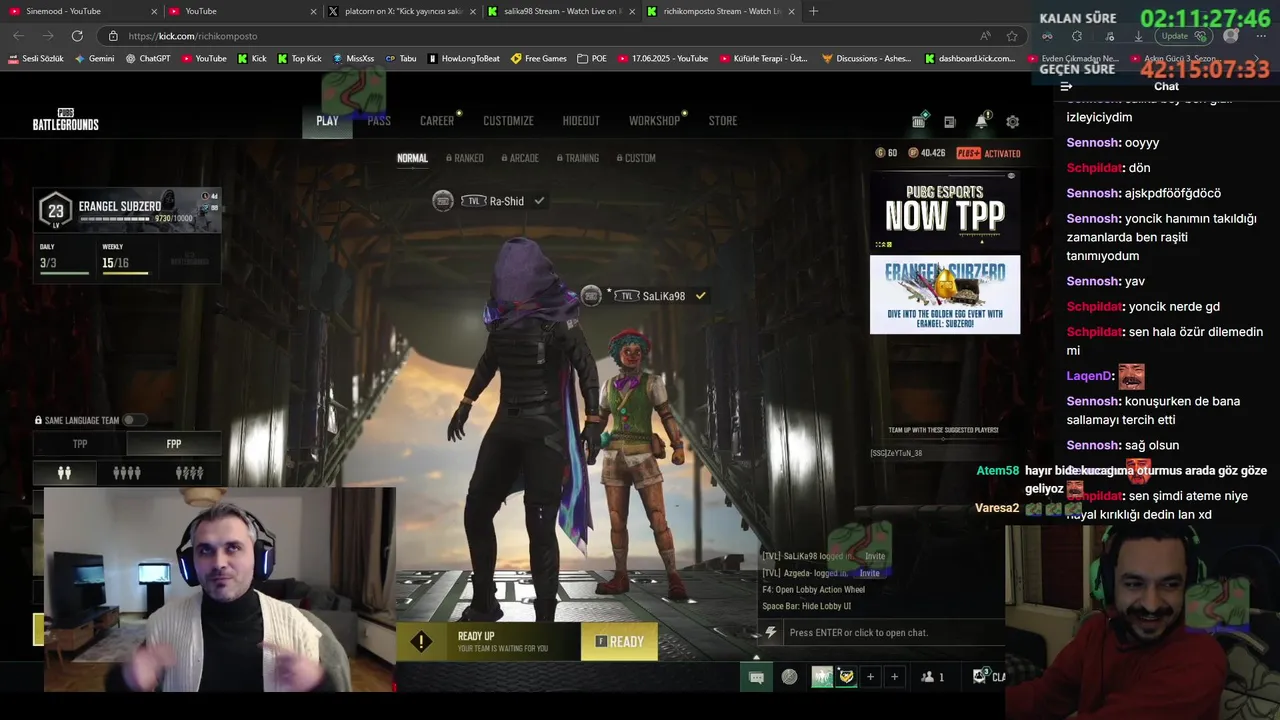Open PUBG settings gear

coord(1013,122)
